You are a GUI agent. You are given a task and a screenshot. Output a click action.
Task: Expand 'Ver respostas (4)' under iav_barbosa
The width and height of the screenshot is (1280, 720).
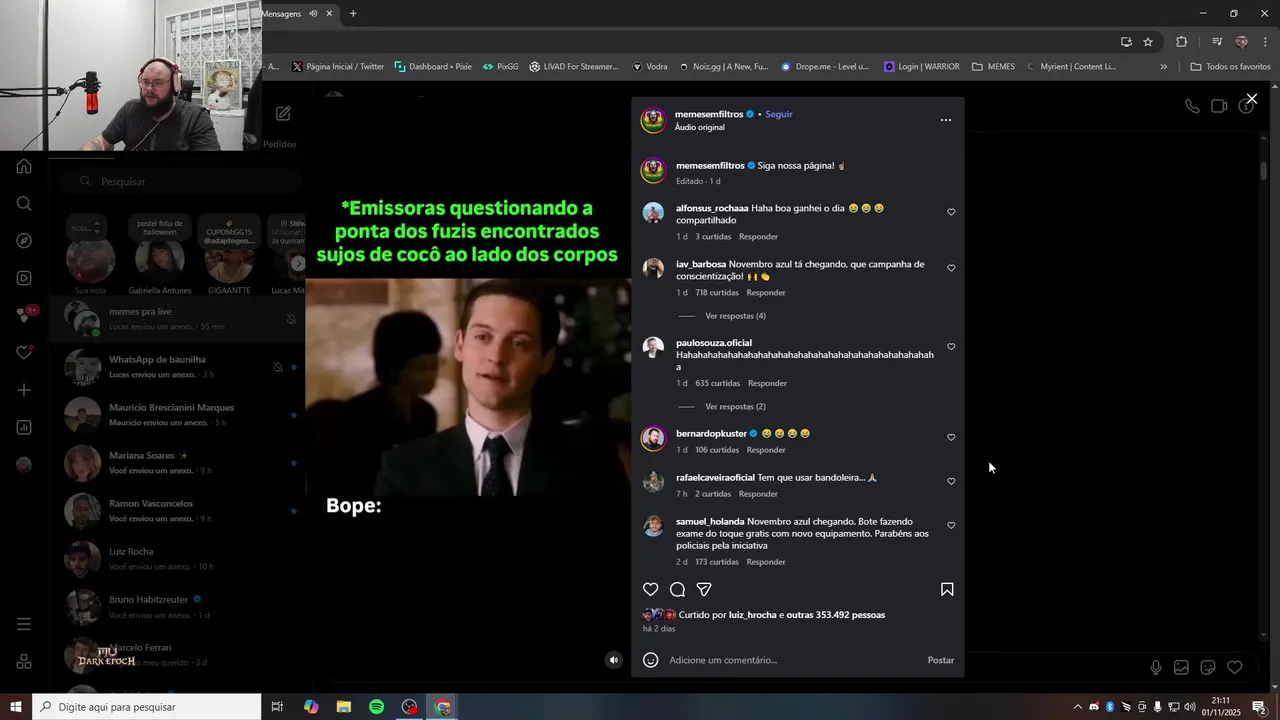tap(735, 316)
